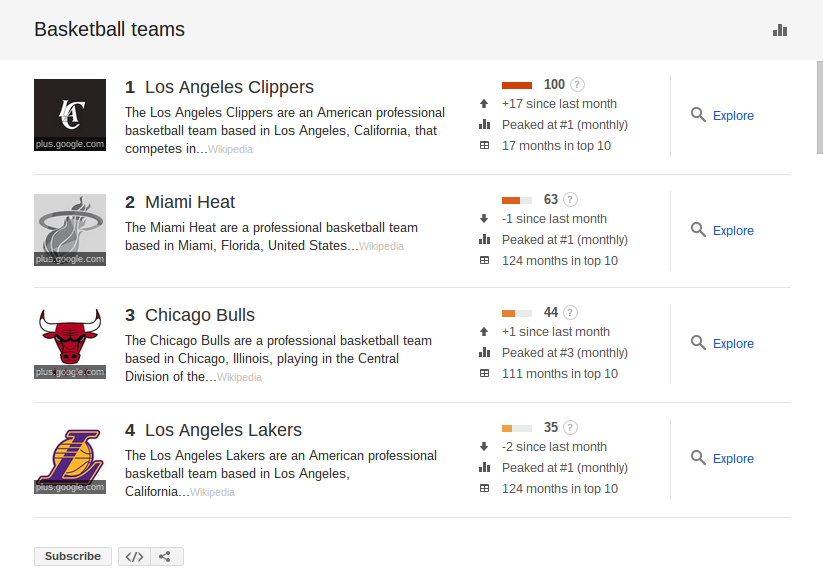Click the table icon in Lakers row
This screenshot has height=583, width=823.
tap(484, 488)
